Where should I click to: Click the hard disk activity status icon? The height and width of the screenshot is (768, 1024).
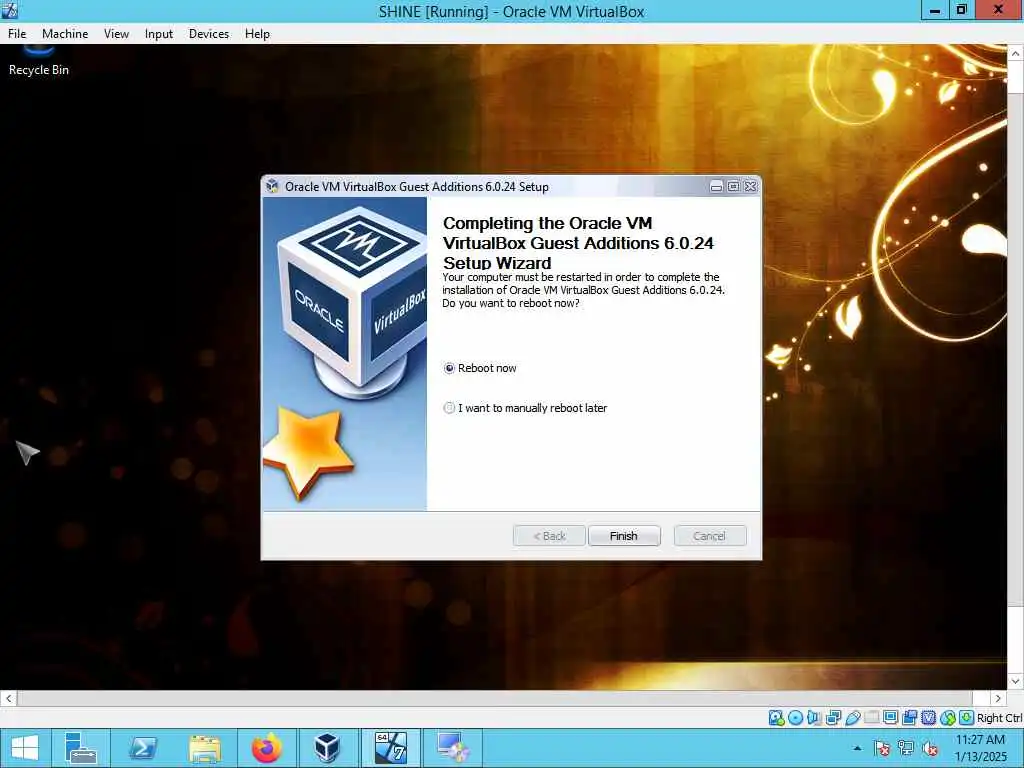tap(776, 718)
